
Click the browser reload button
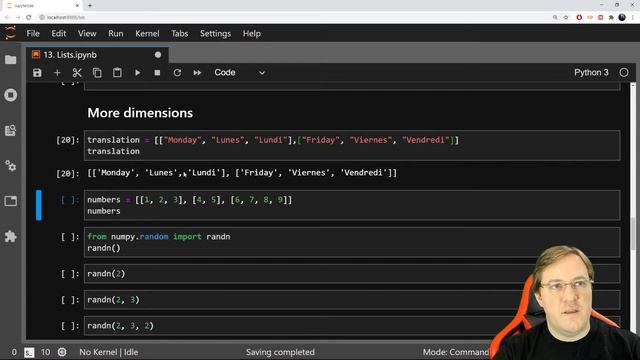pos(29,17)
